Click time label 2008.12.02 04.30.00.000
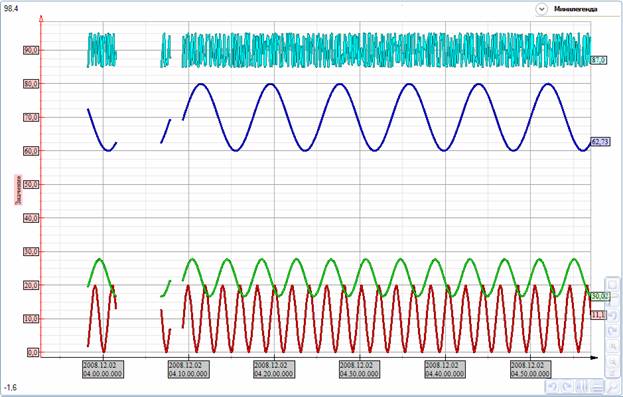This screenshot has width=623, height=397. click(x=359, y=369)
